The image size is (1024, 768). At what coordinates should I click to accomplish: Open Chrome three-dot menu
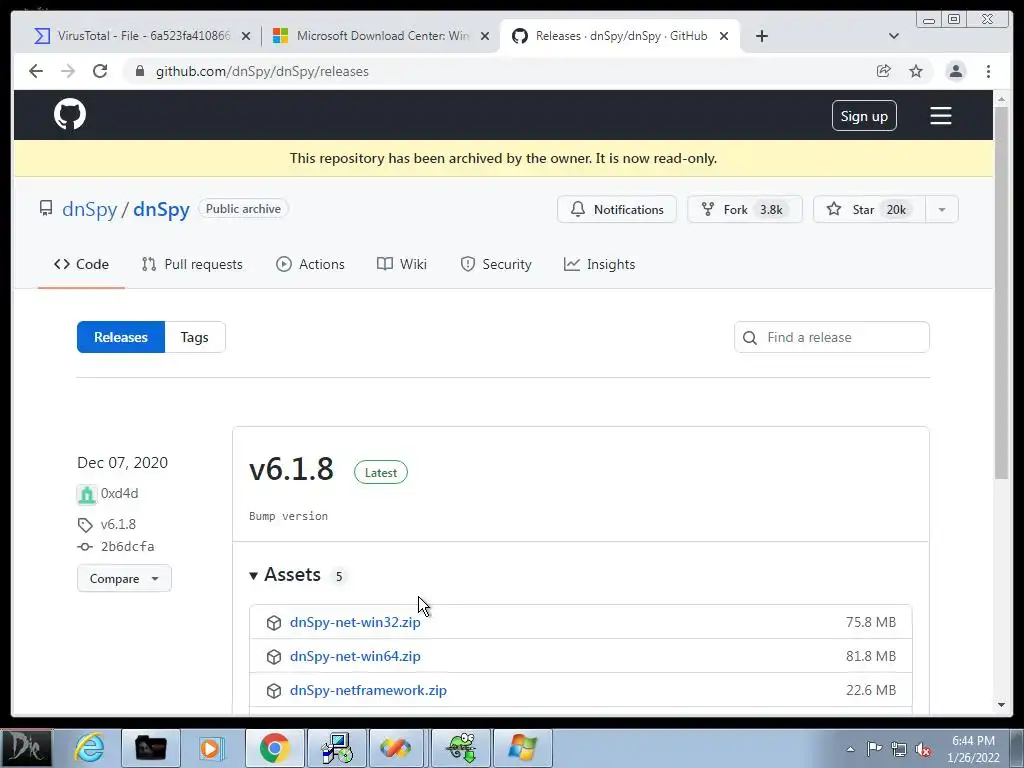(988, 71)
